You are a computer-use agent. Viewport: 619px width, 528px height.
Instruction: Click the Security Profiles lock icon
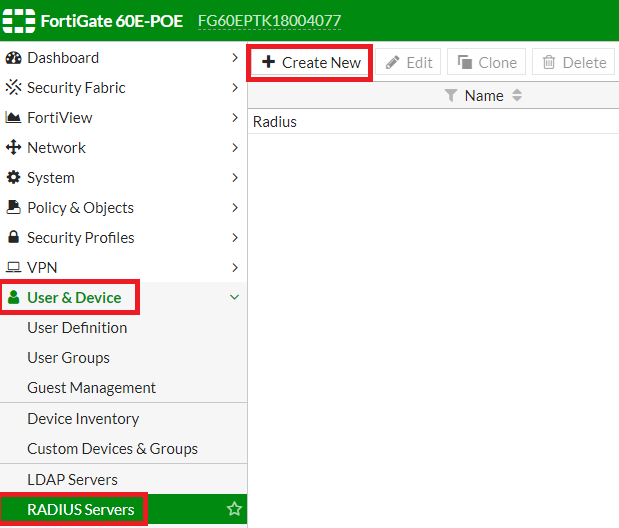pyautogui.click(x=14, y=238)
